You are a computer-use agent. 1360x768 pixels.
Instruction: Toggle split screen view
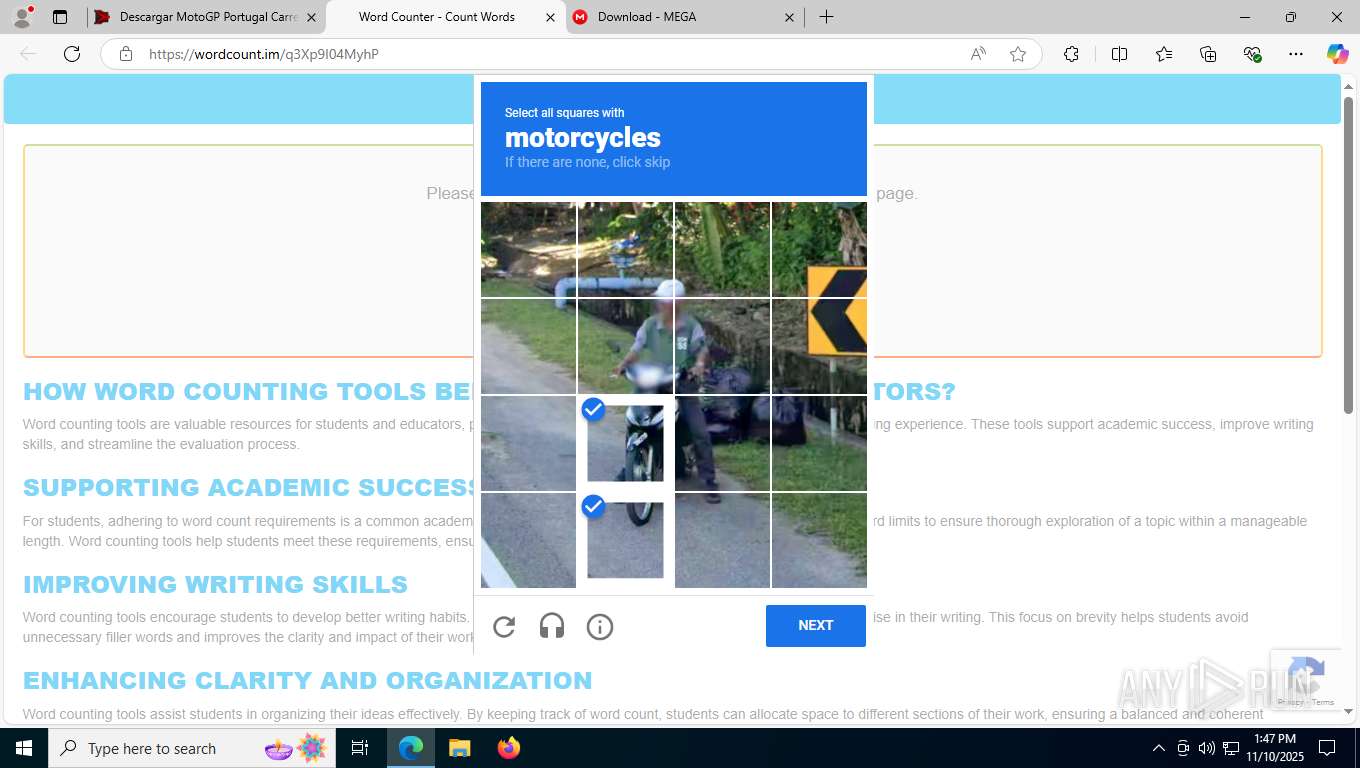[x=1119, y=54]
